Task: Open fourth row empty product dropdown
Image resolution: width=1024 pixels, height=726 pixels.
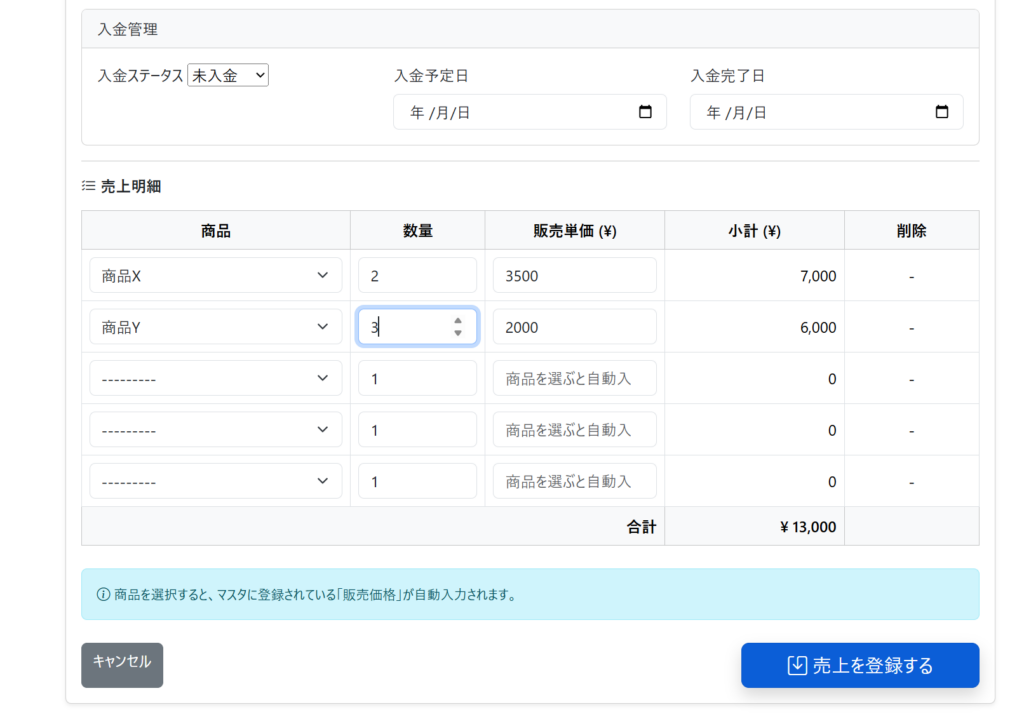Action: 215,430
